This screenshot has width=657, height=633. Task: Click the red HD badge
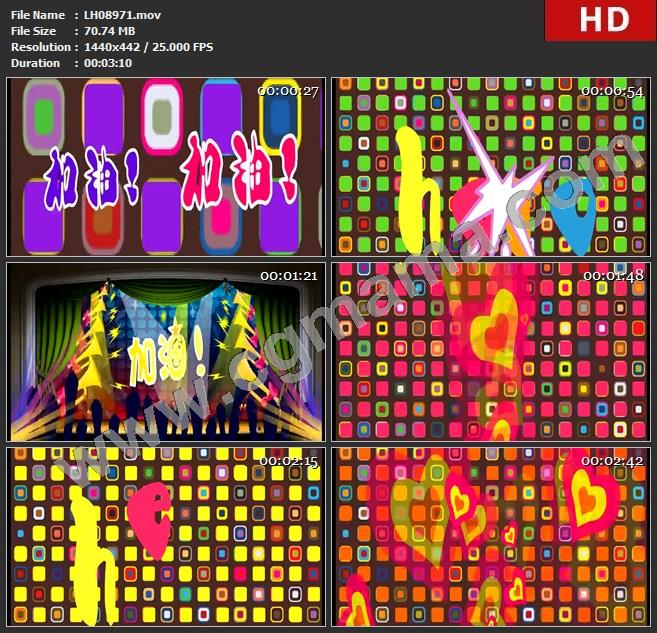tap(600, 21)
